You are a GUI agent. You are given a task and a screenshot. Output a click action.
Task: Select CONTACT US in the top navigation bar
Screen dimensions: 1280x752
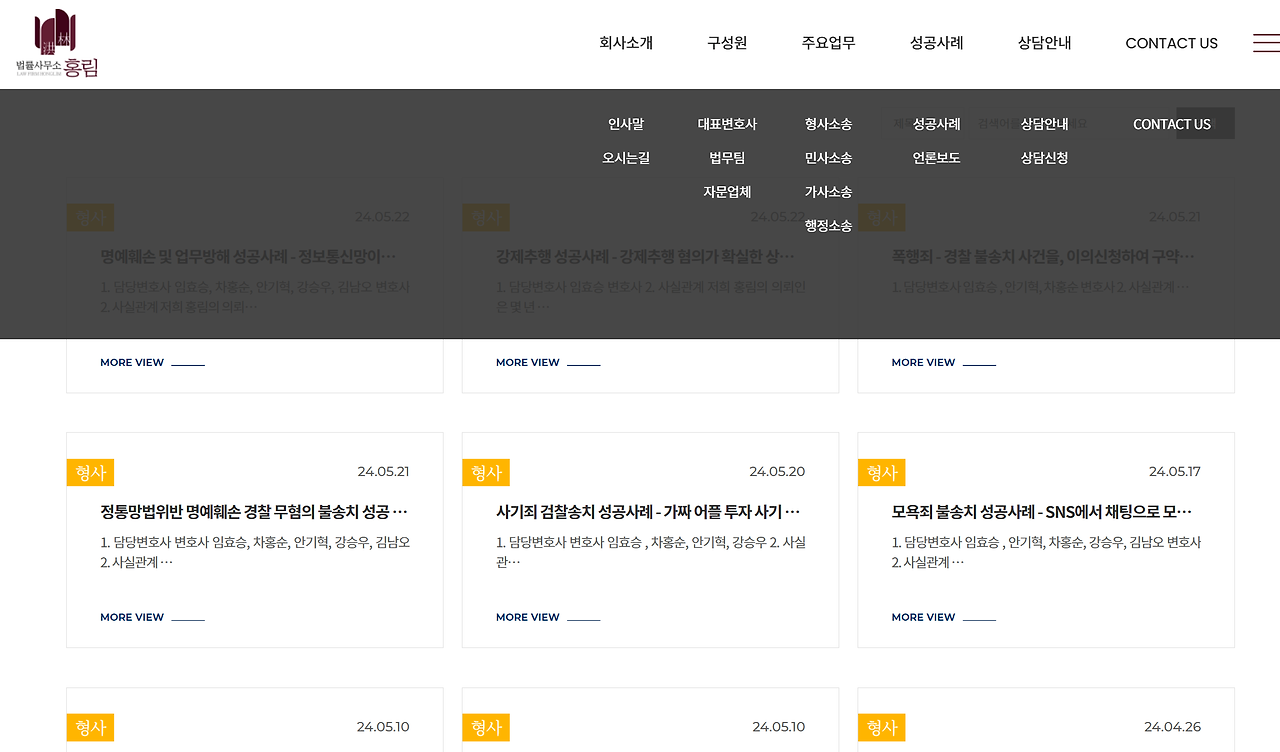pyautogui.click(x=1171, y=43)
